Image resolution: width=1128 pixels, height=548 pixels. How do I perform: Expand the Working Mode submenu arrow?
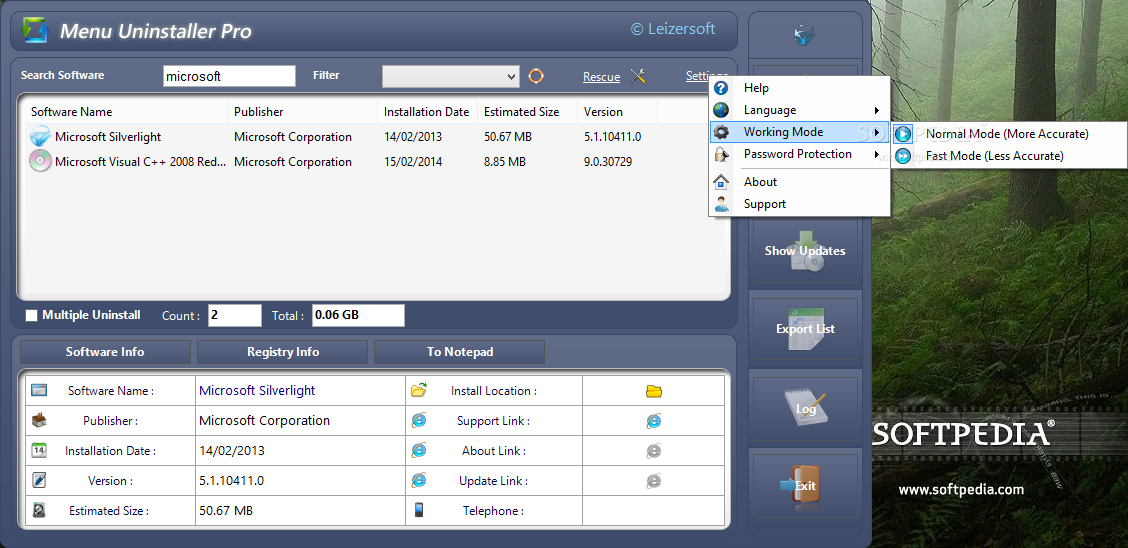(x=876, y=132)
